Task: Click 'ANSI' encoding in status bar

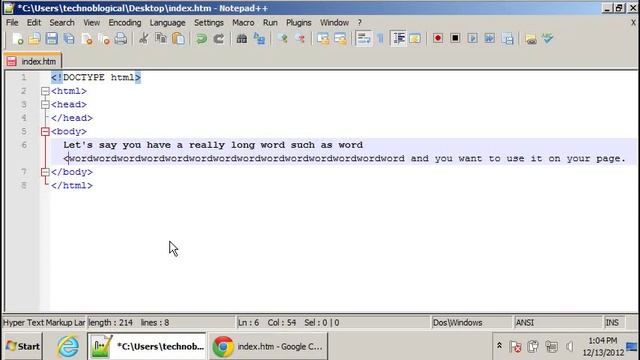Action: tap(557, 322)
